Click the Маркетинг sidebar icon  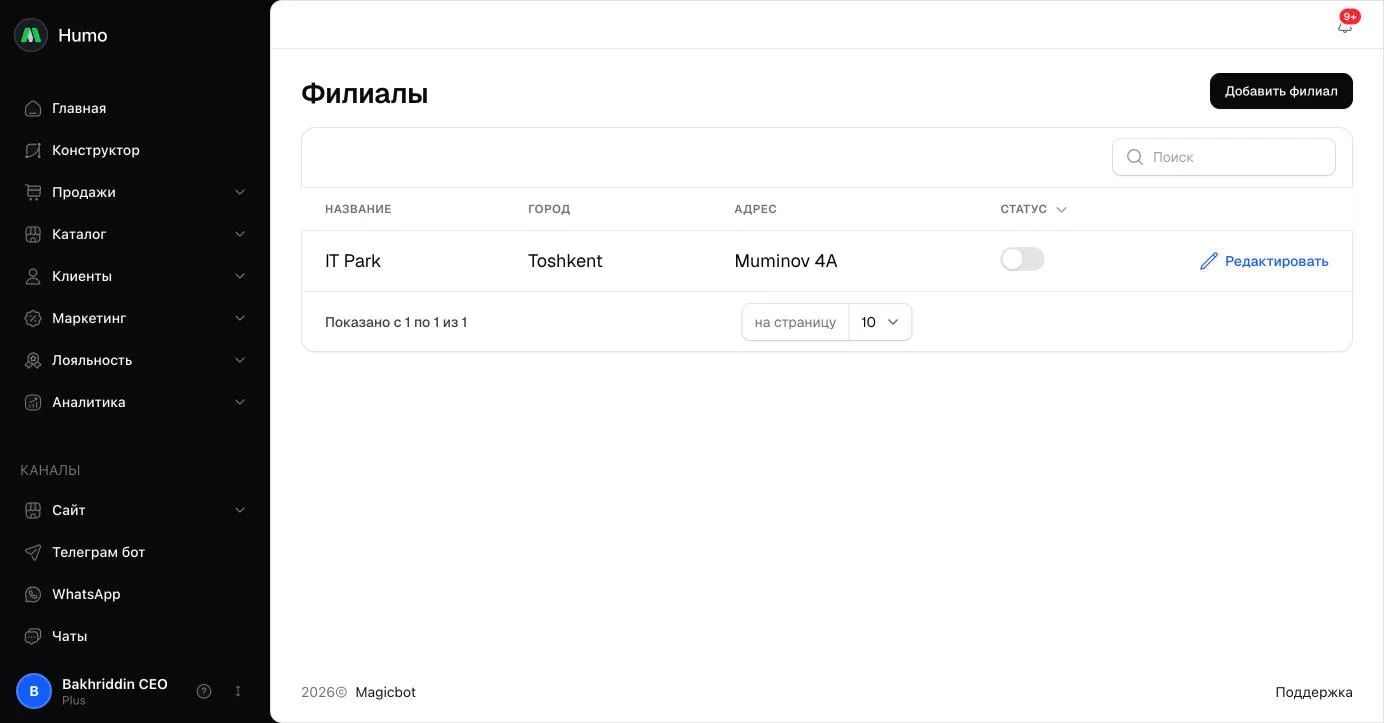point(33,318)
